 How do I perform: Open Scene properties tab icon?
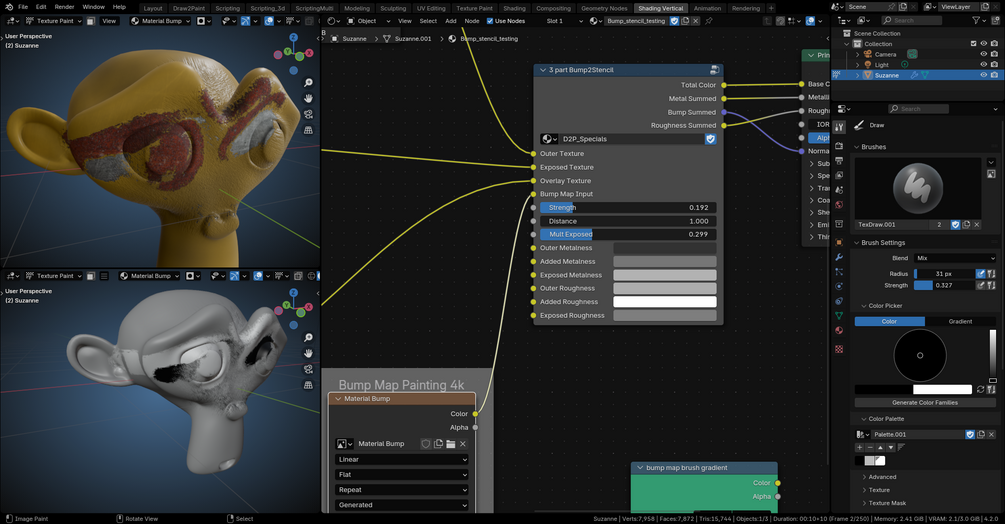839,190
